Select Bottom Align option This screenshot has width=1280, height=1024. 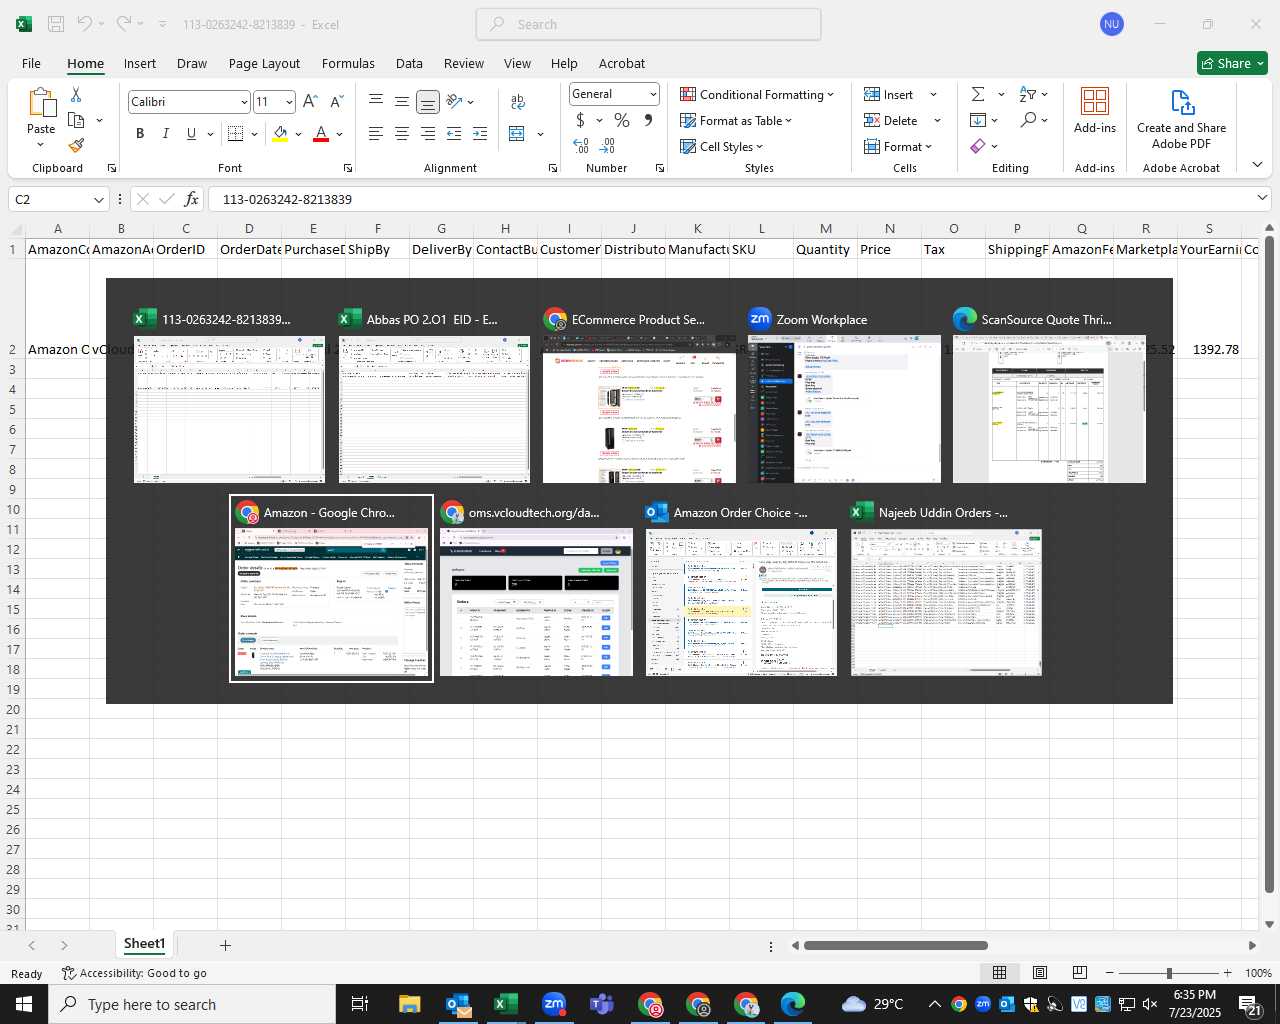tap(428, 101)
